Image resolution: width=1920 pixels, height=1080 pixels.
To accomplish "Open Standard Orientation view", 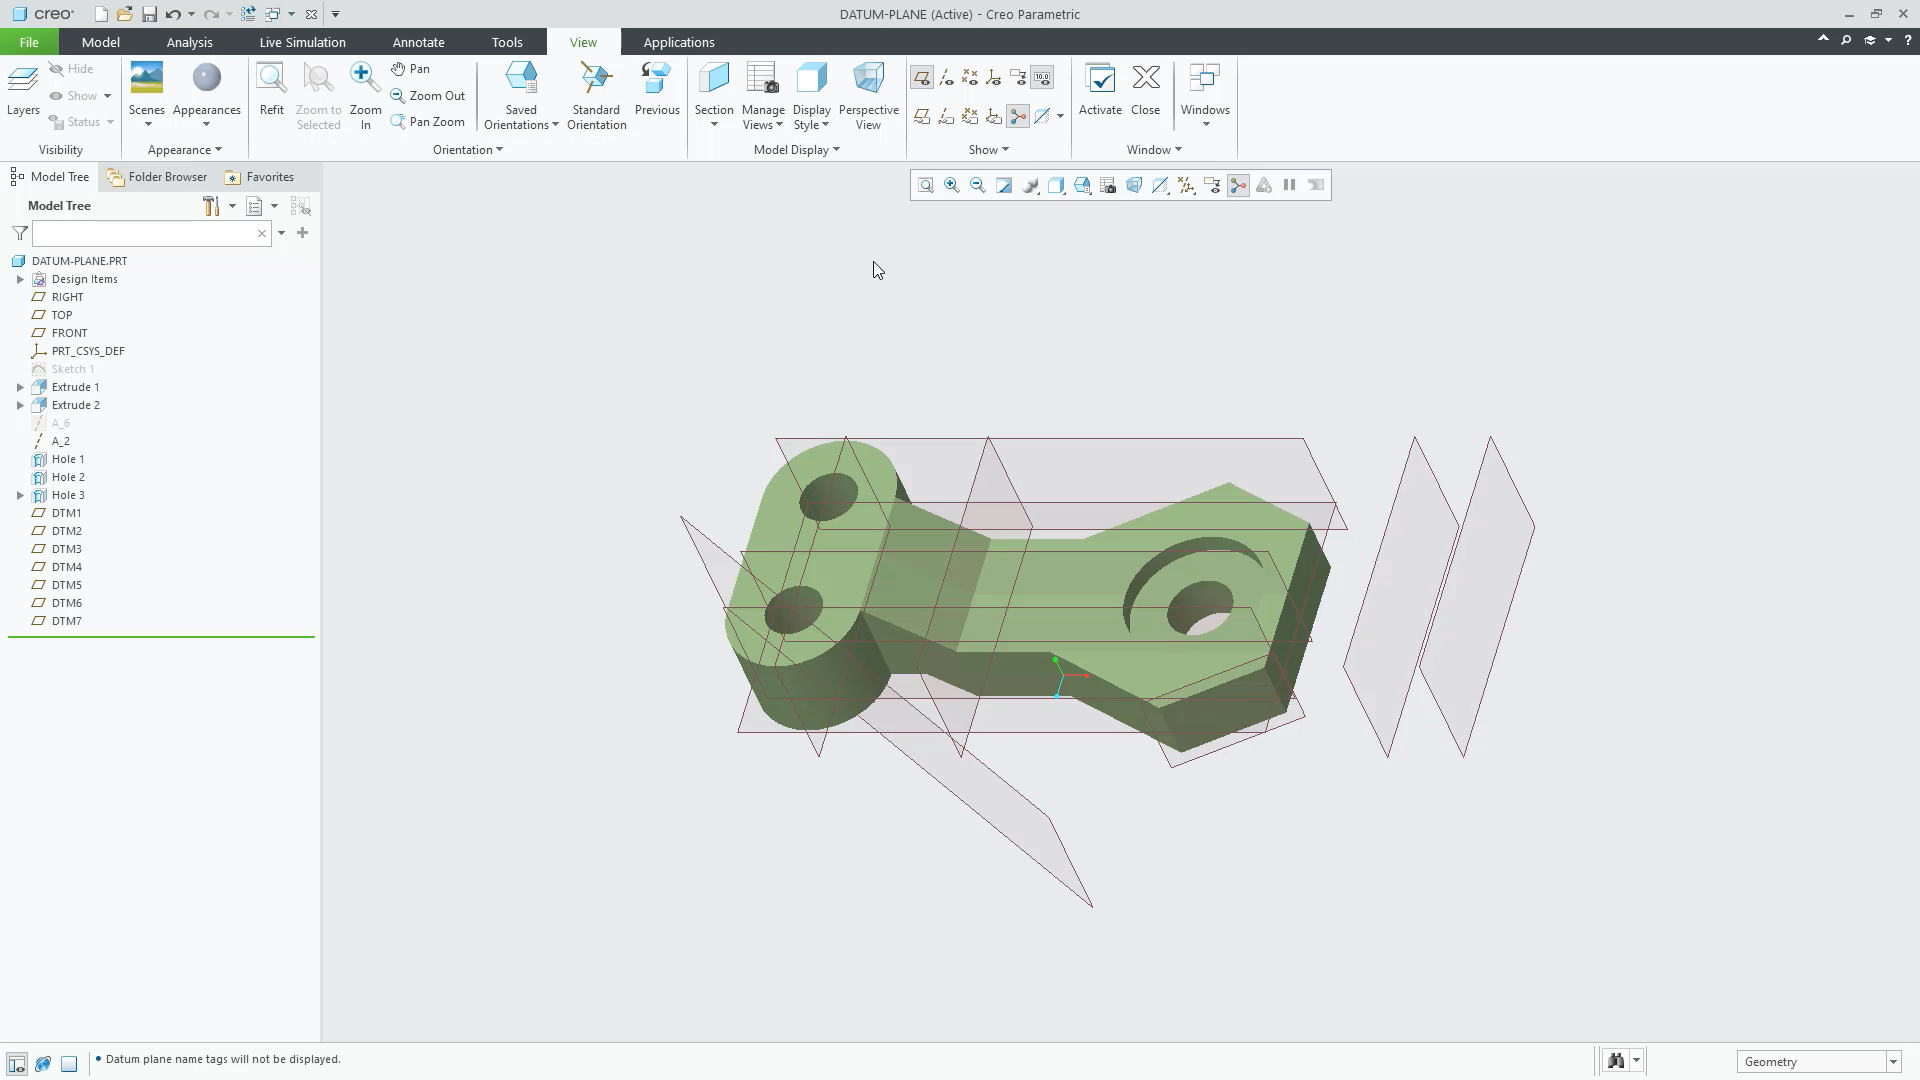I will (x=596, y=95).
